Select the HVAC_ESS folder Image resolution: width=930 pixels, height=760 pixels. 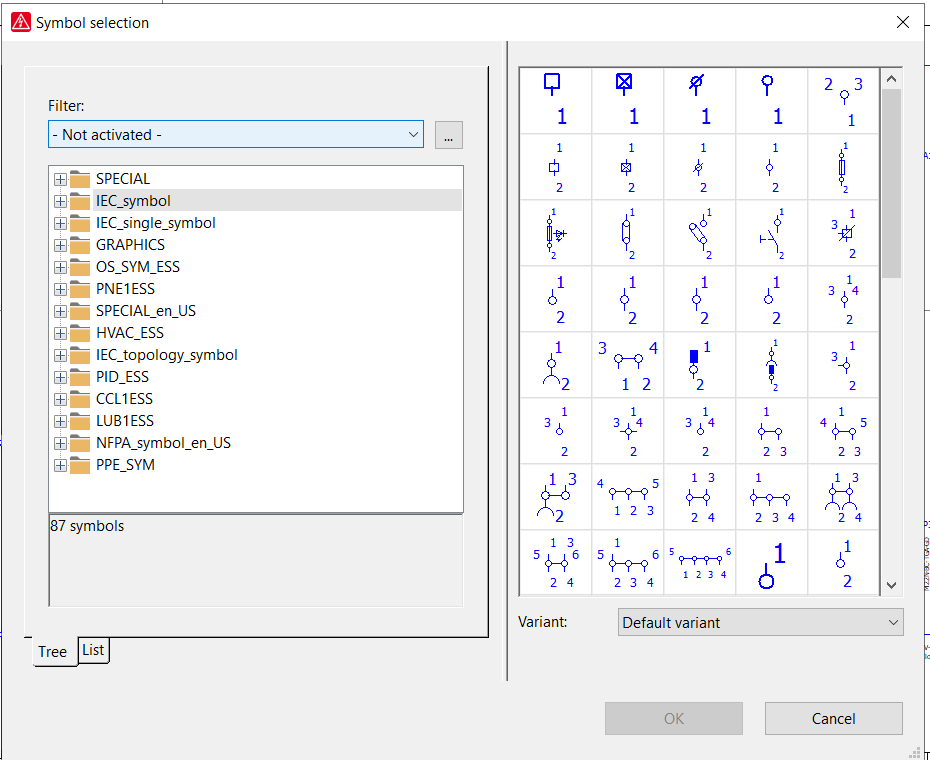click(129, 333)
